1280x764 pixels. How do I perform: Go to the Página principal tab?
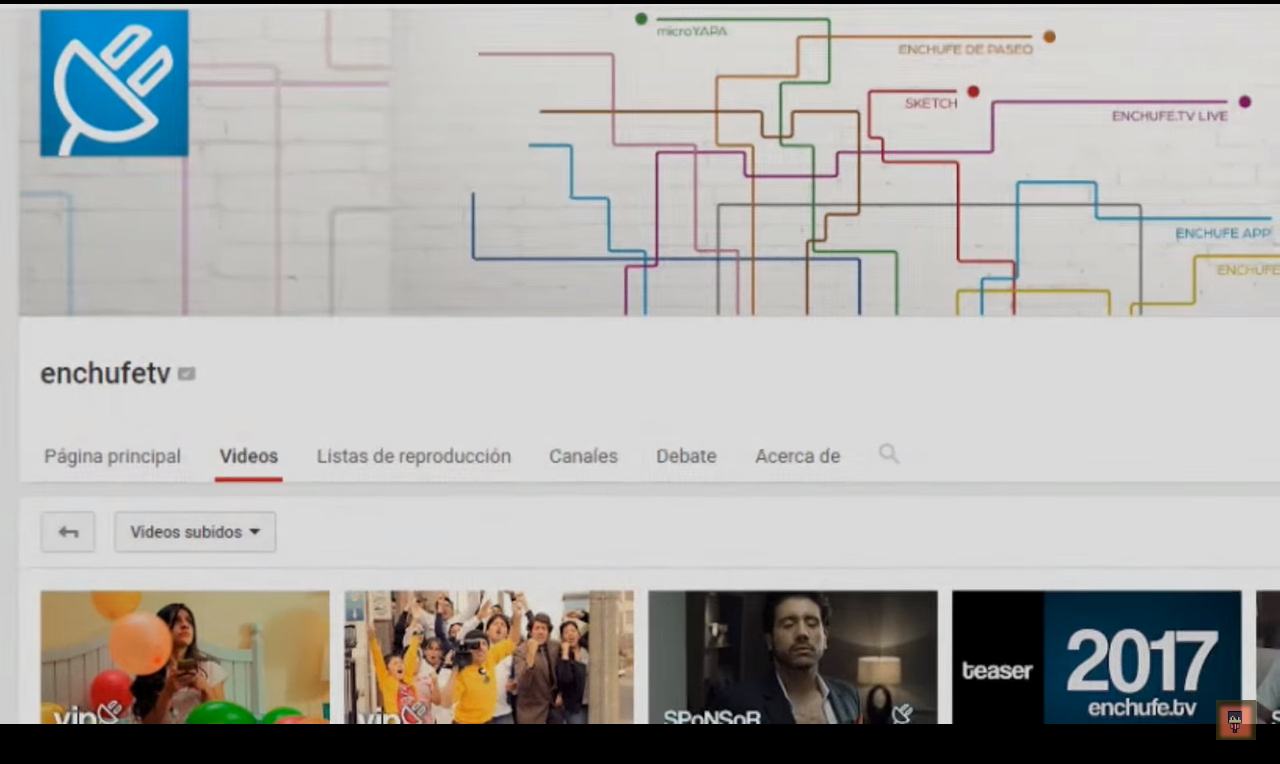click(x=113, y=456)
